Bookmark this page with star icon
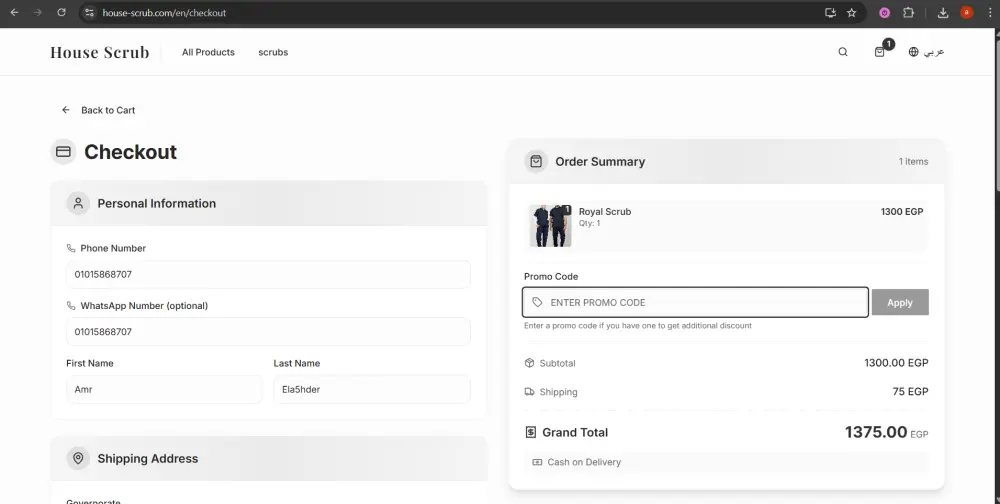The width and height of the screenshot is (1000, 504). click(x=851, y=12)
